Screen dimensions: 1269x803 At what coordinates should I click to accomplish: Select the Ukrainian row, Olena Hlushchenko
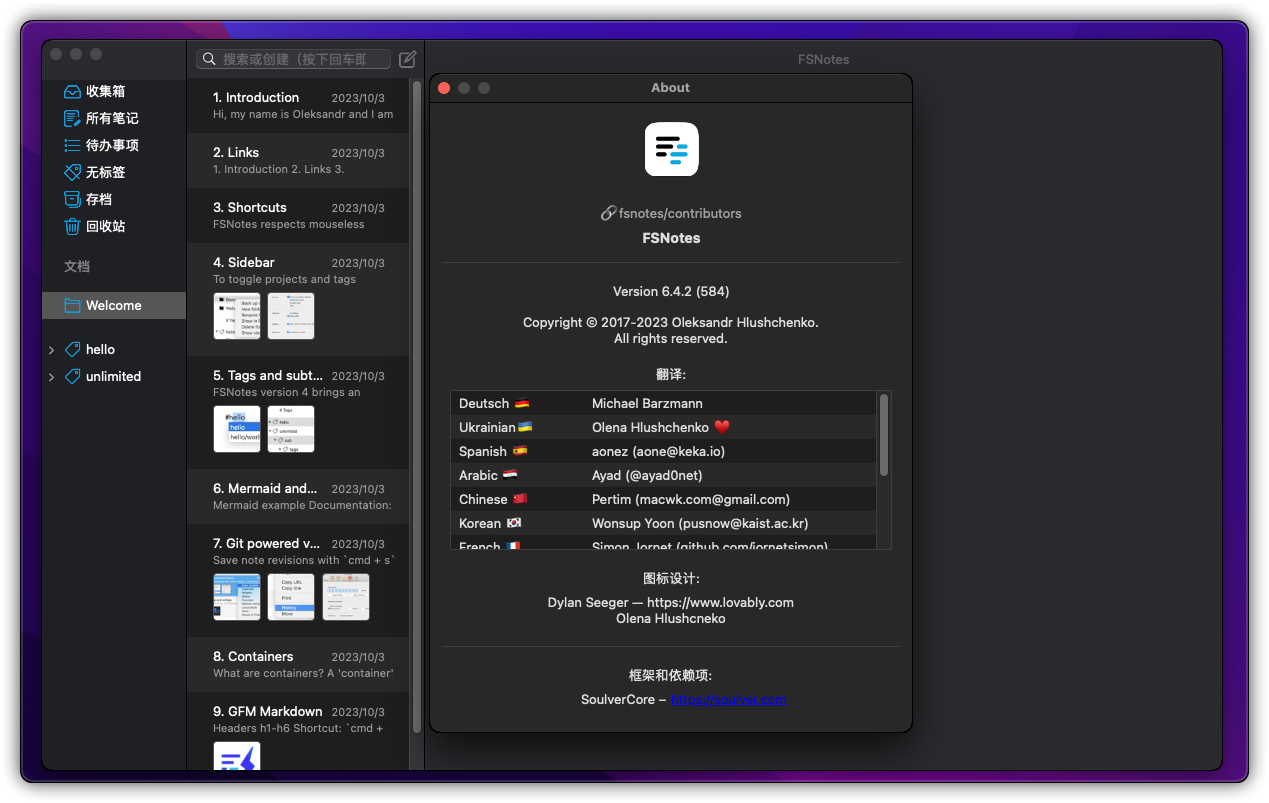(x=664, y=427)
